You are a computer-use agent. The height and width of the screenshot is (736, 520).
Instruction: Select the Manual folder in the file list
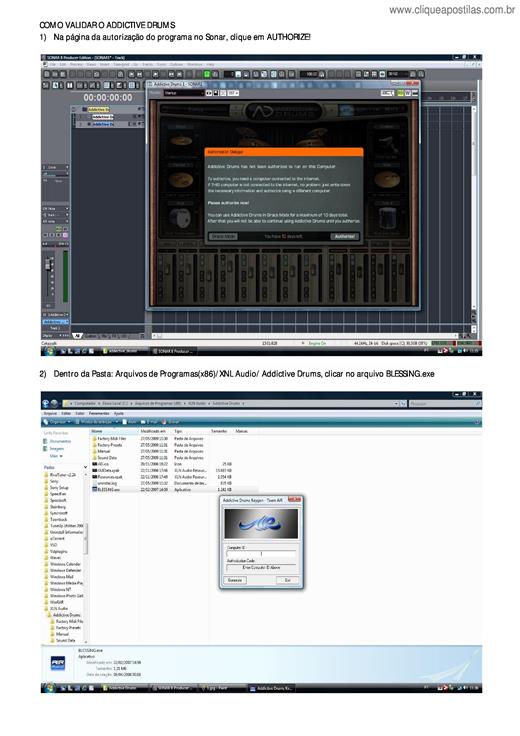click(x=101, y=451)
